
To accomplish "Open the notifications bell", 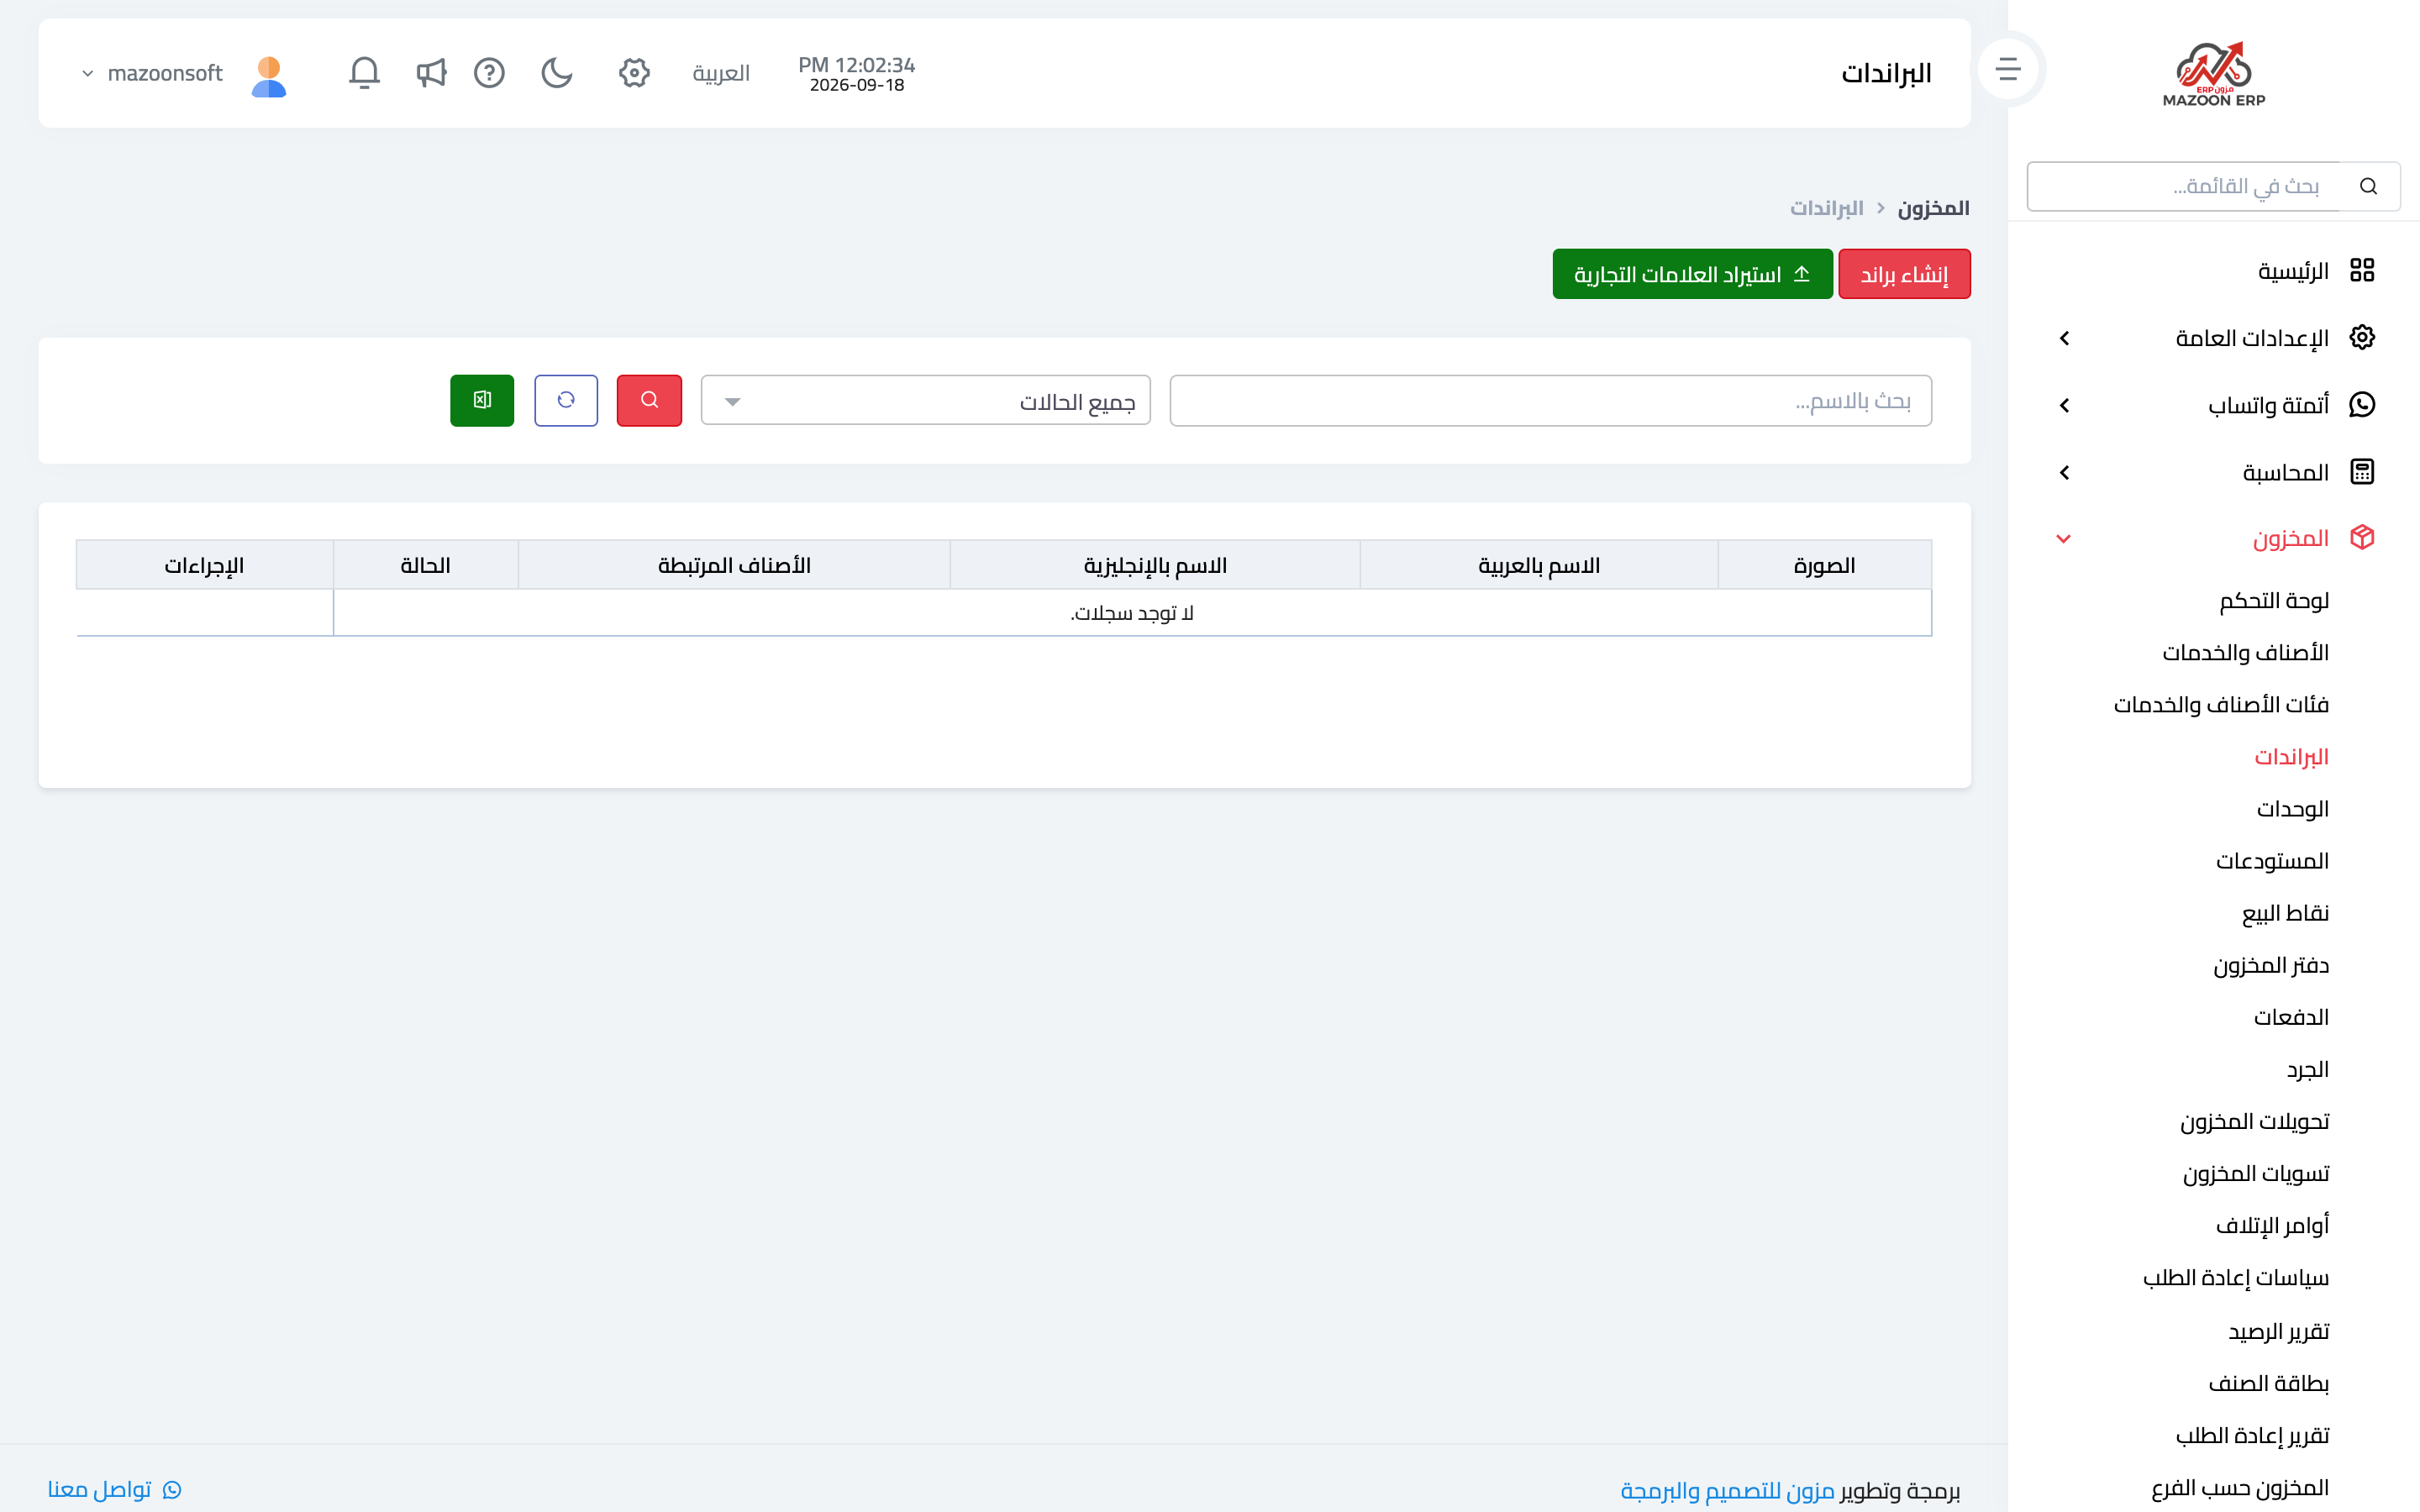I will (364, 73).
